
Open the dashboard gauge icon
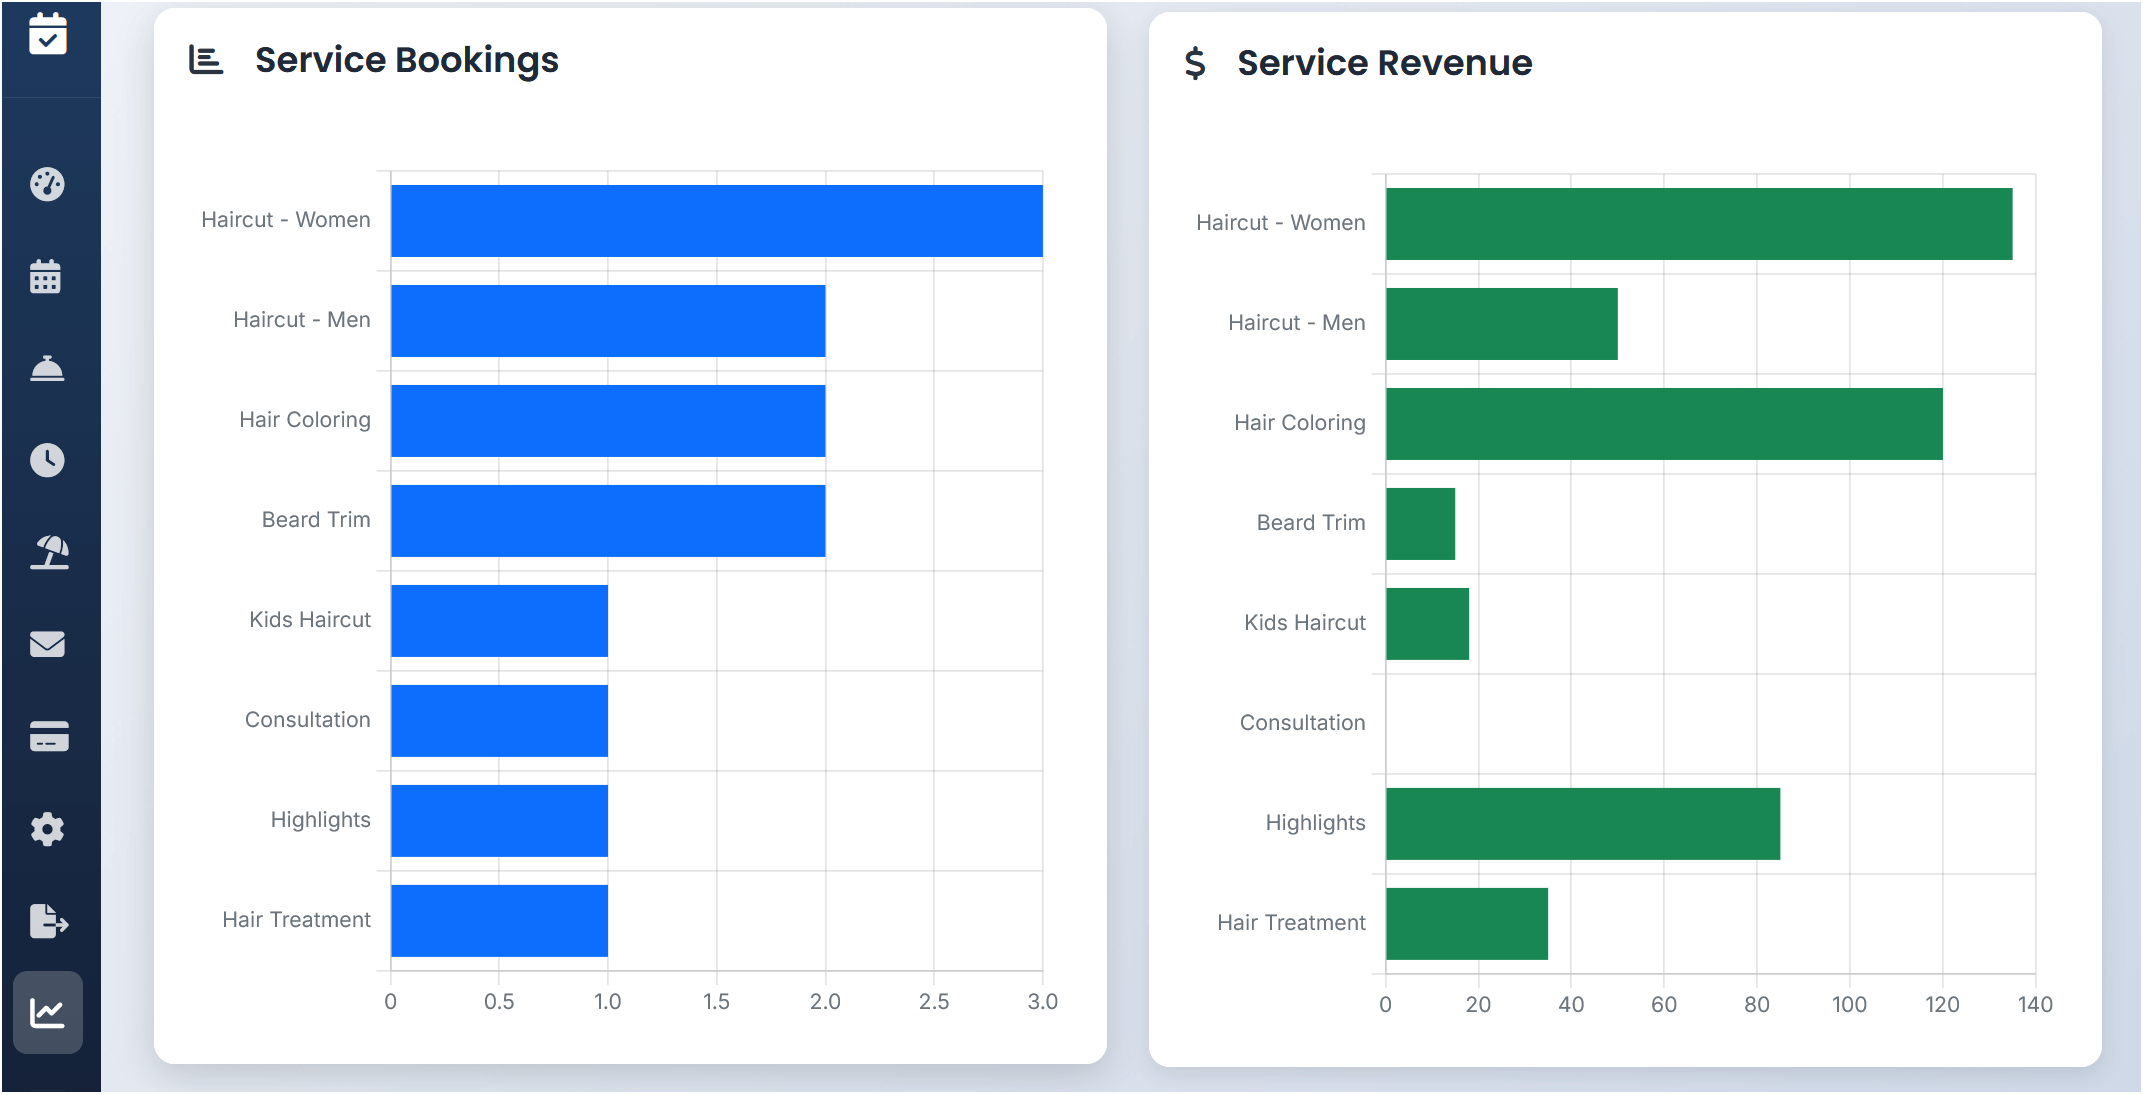47,184
